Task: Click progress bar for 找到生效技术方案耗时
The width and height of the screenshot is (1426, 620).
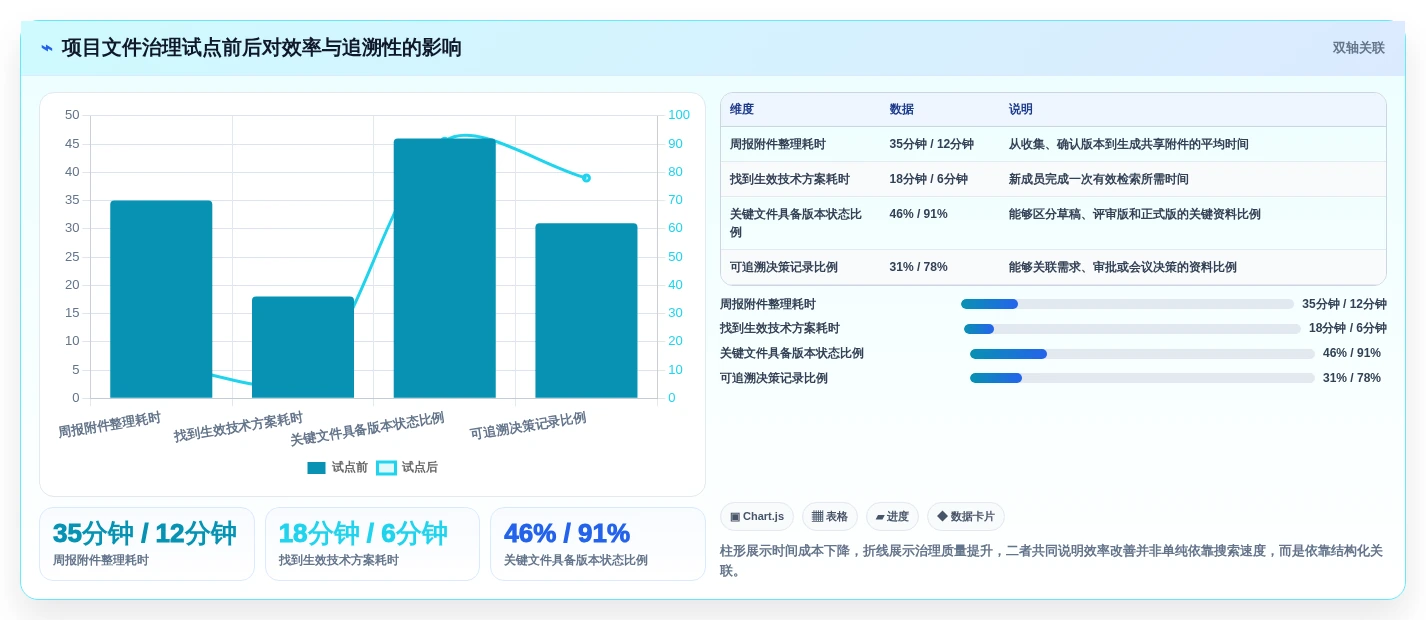Action: [1132, 329]
